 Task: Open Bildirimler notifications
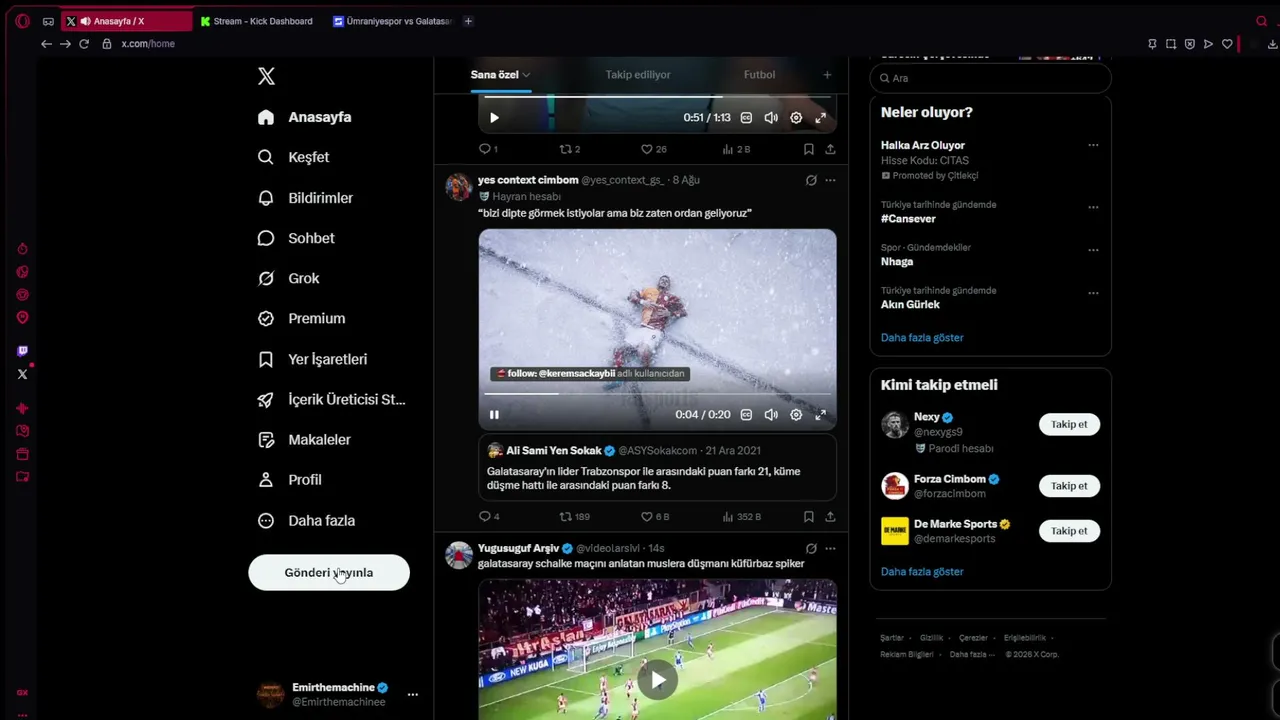click(306, 198)
